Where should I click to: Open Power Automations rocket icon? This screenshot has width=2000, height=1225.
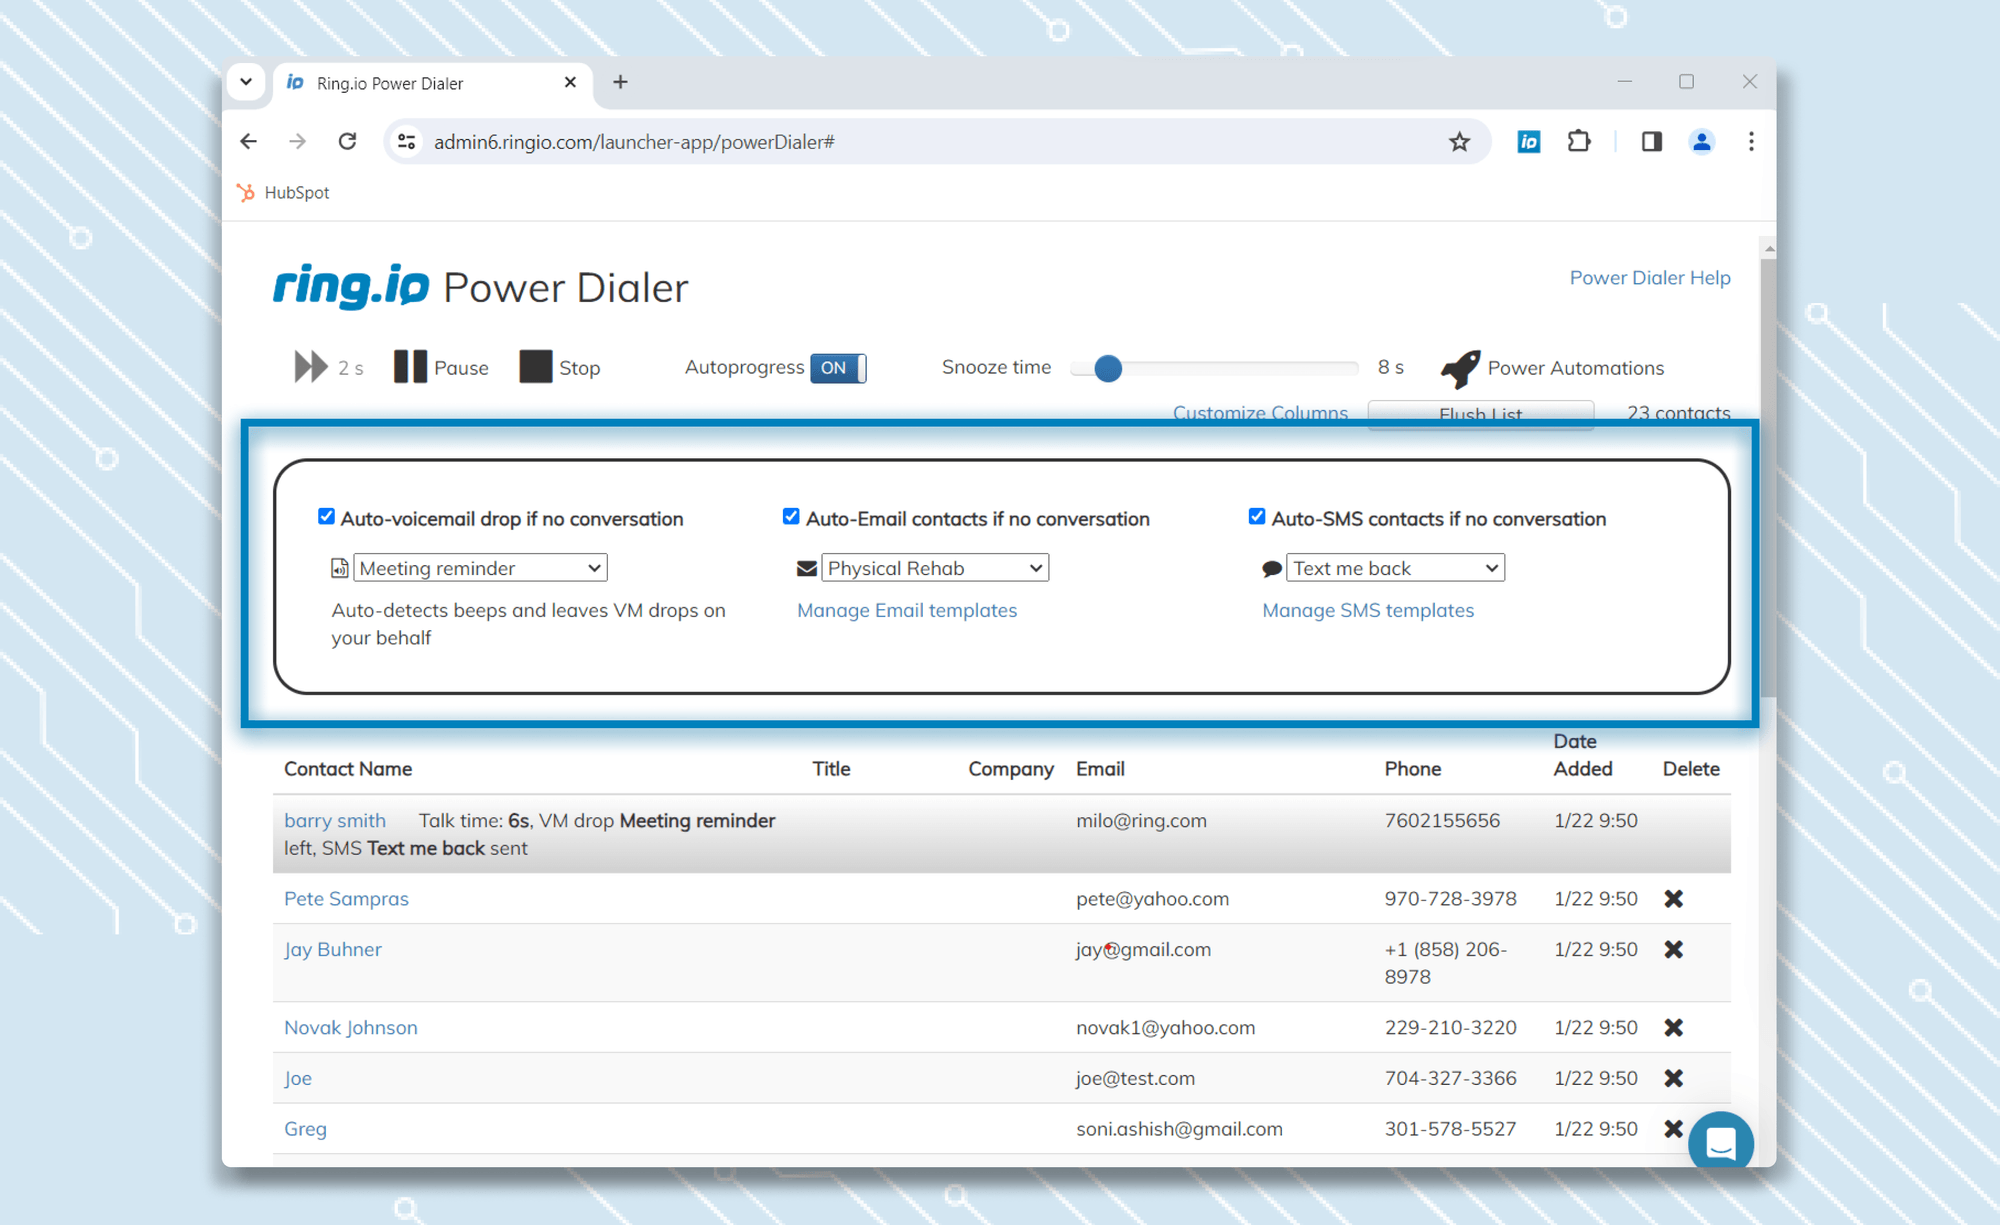coord(1460,368)
